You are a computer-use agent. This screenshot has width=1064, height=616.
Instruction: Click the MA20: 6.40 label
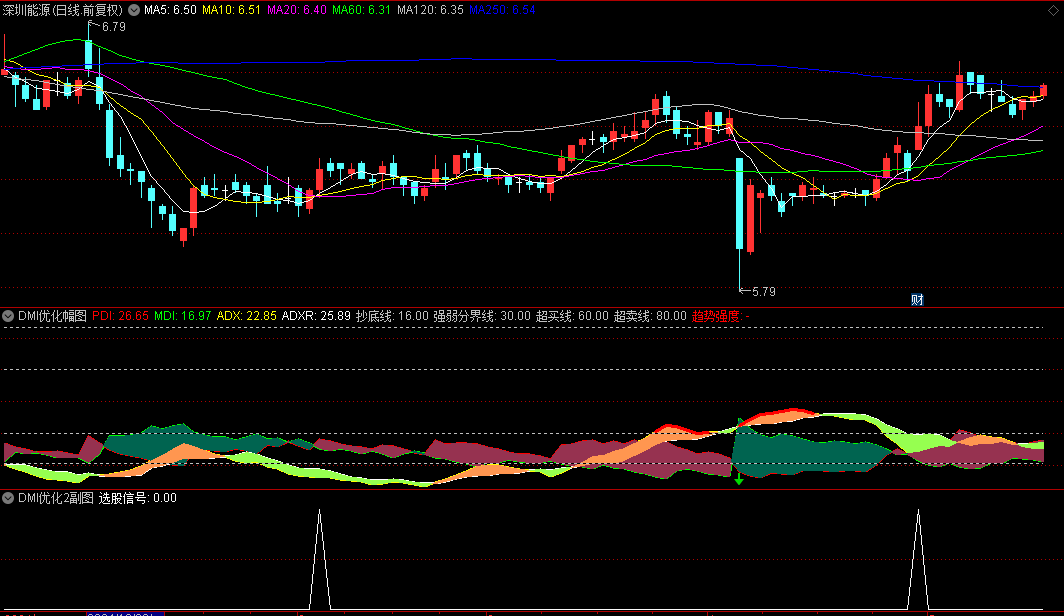coord(297,10)
